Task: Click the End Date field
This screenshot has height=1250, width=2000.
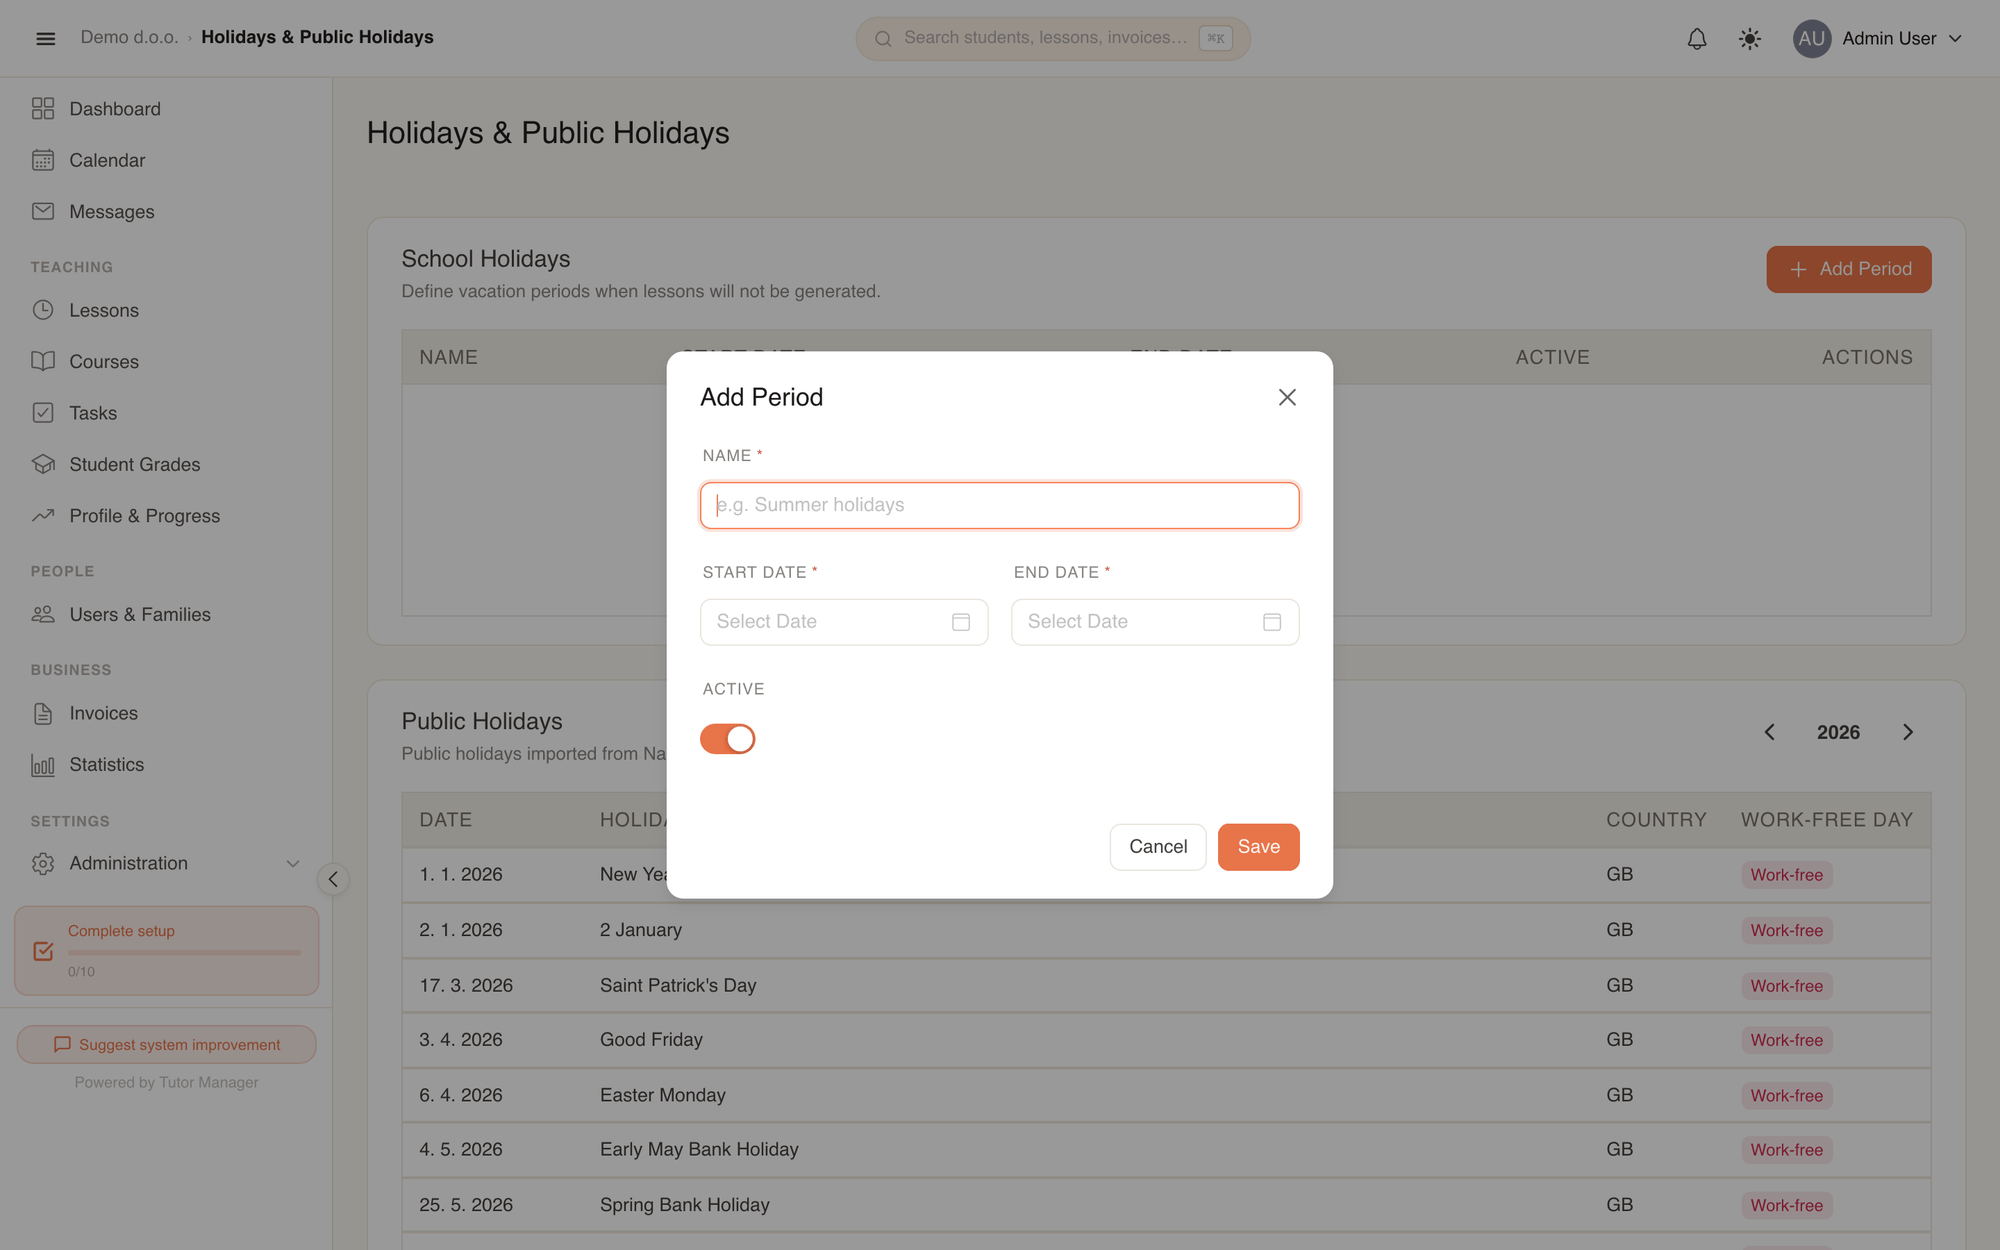Action: pos(1155,622)
